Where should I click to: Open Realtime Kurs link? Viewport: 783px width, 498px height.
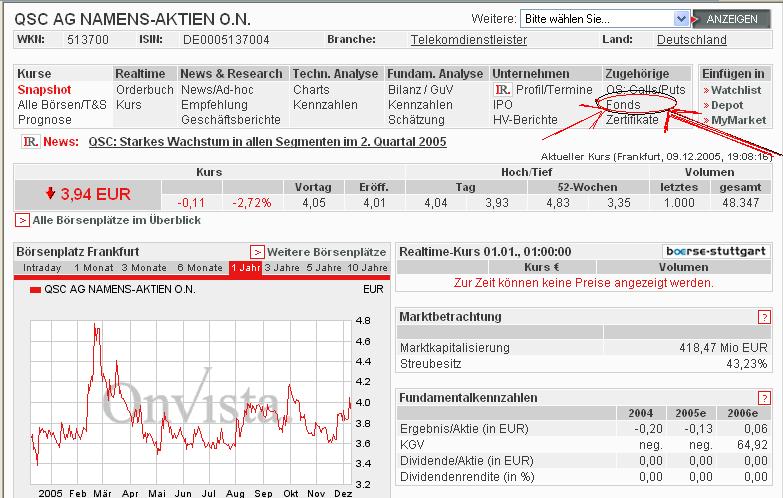click(129, 105)
